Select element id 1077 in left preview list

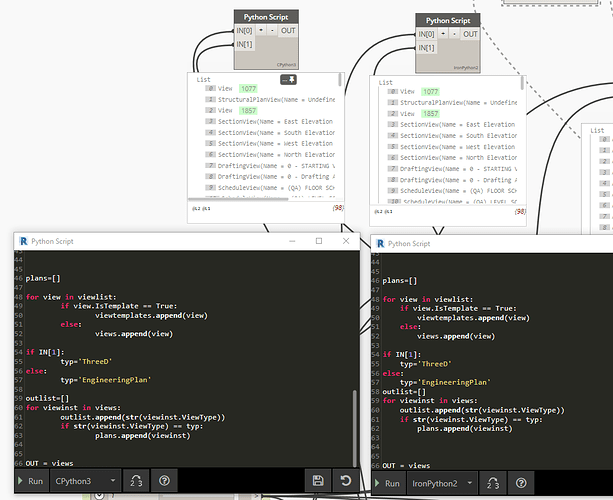tap(248, 89)
